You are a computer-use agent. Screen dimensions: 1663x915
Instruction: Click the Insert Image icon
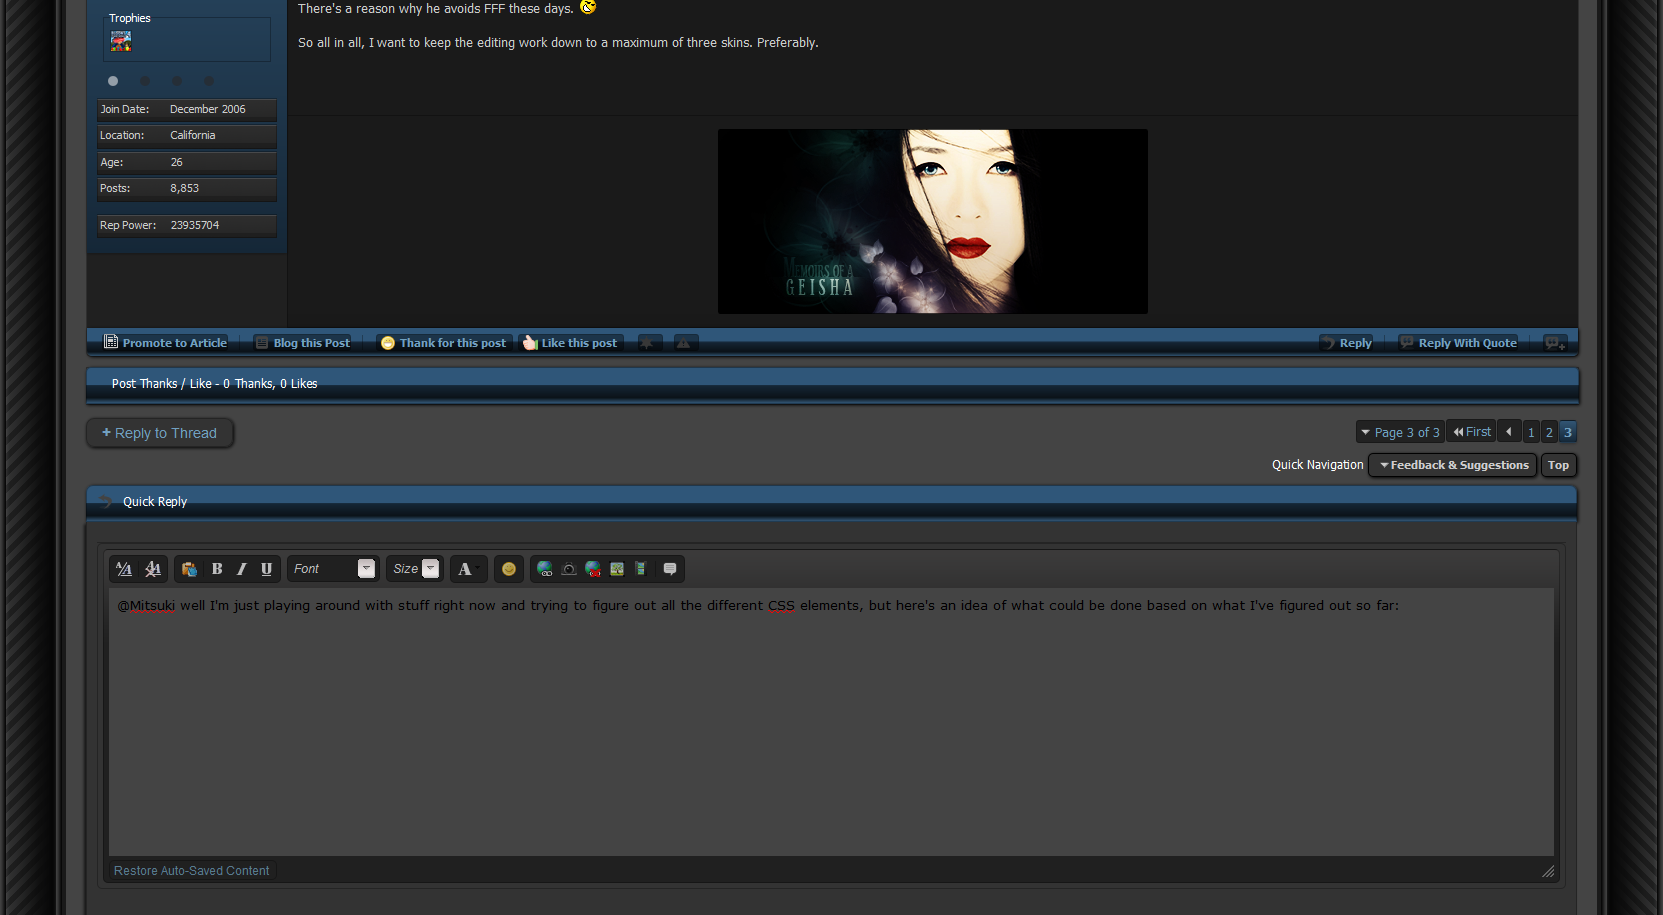coord(617,569)
